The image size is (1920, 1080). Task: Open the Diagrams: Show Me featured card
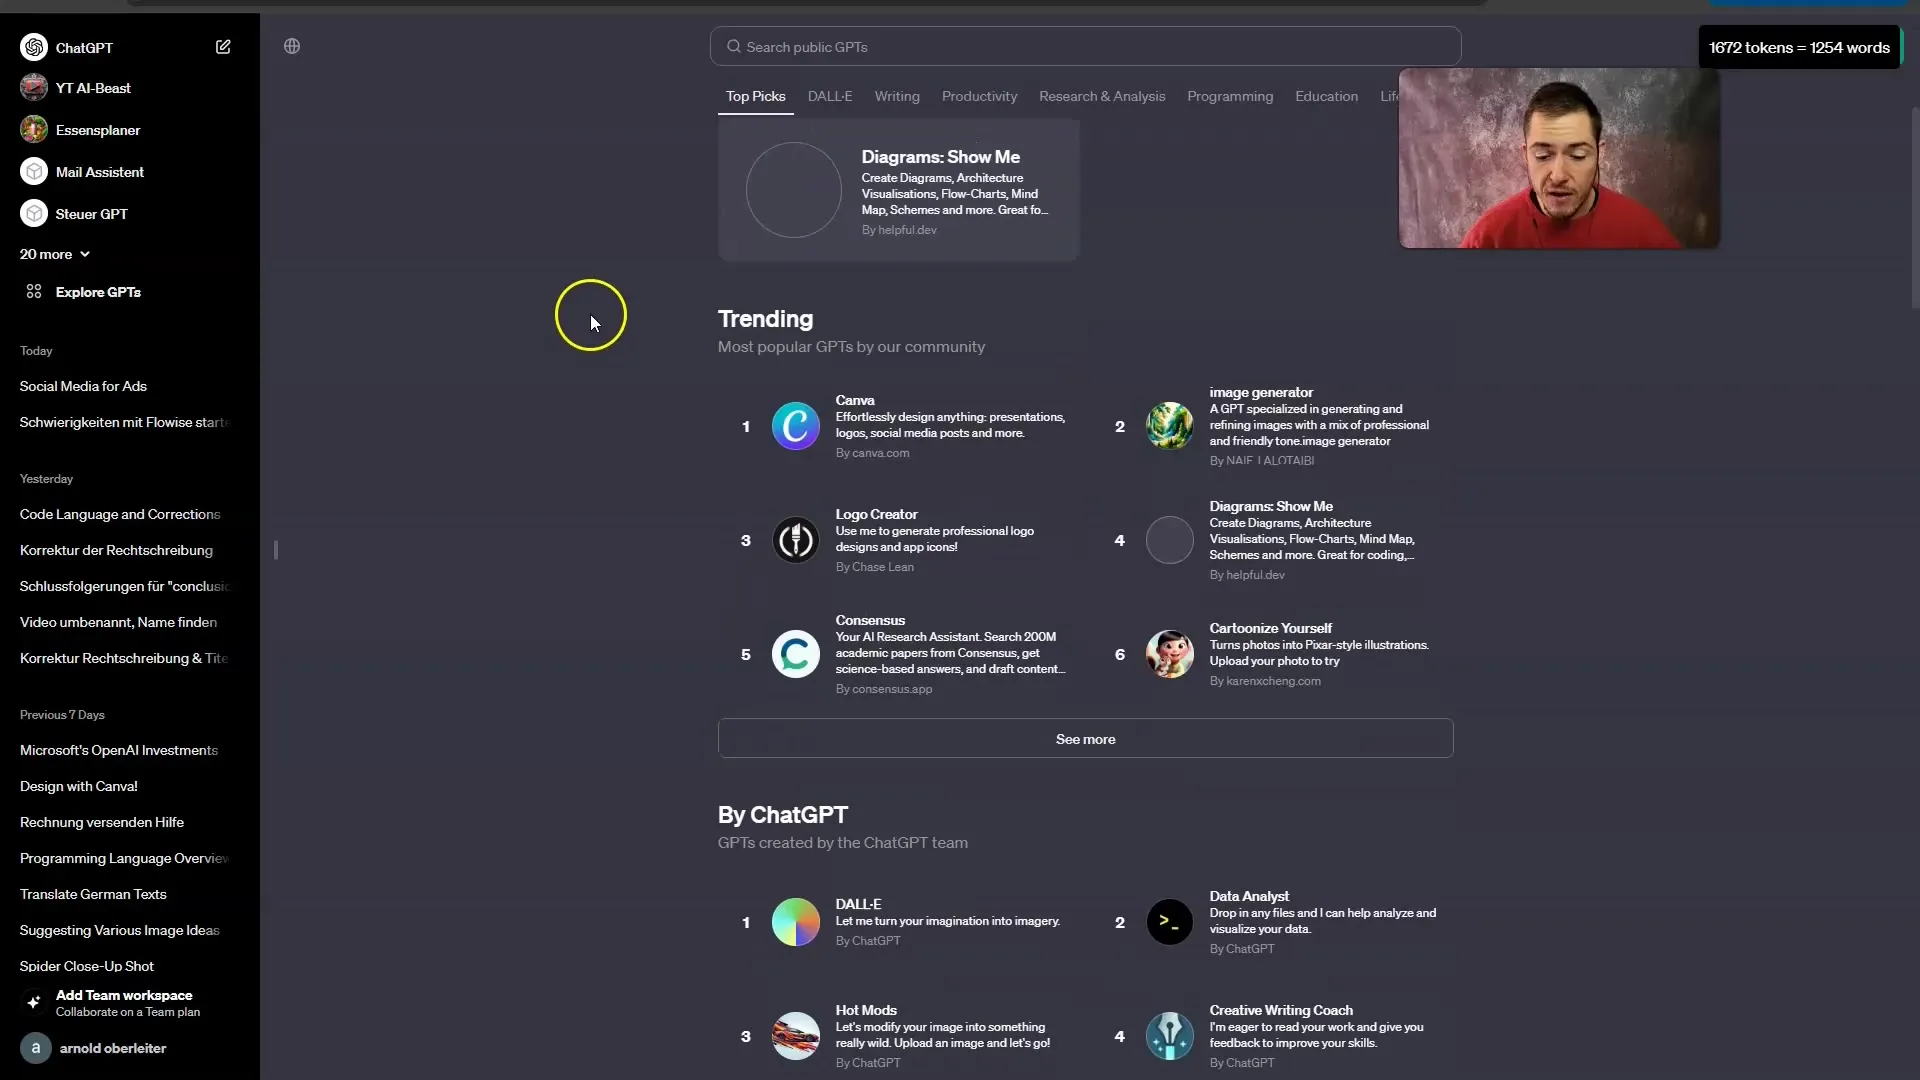click(x=899, y=190)
